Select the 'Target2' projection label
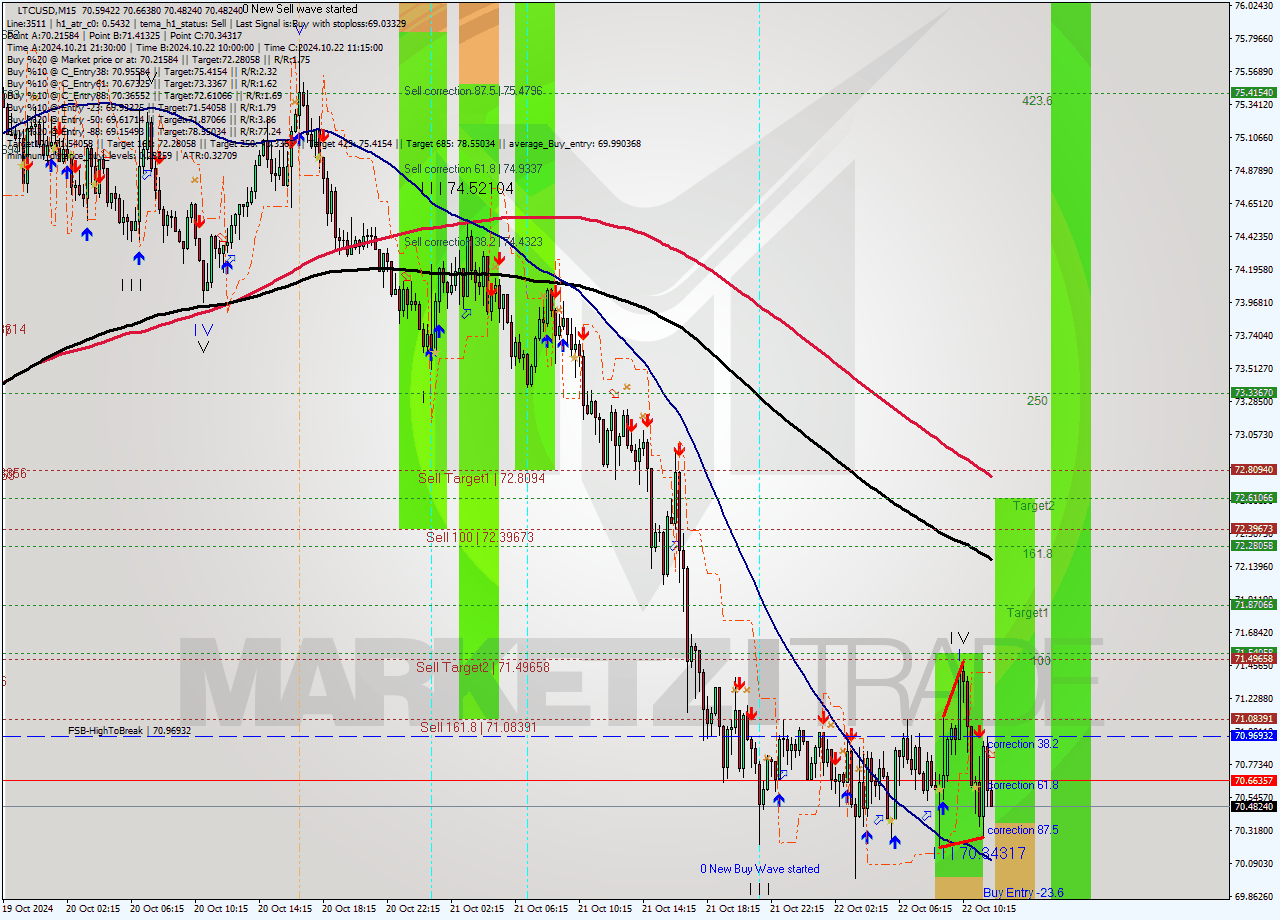 [1033, 506]
